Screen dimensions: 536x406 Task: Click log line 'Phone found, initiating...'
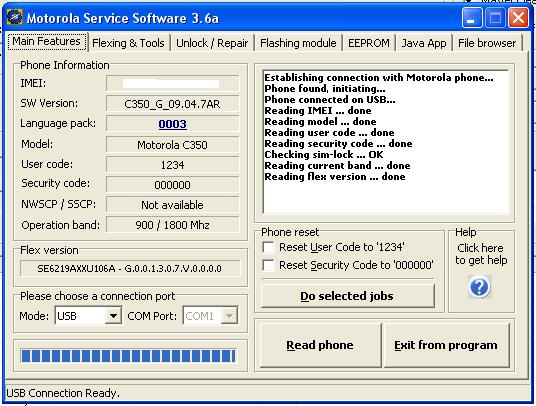tap(325, 89)
